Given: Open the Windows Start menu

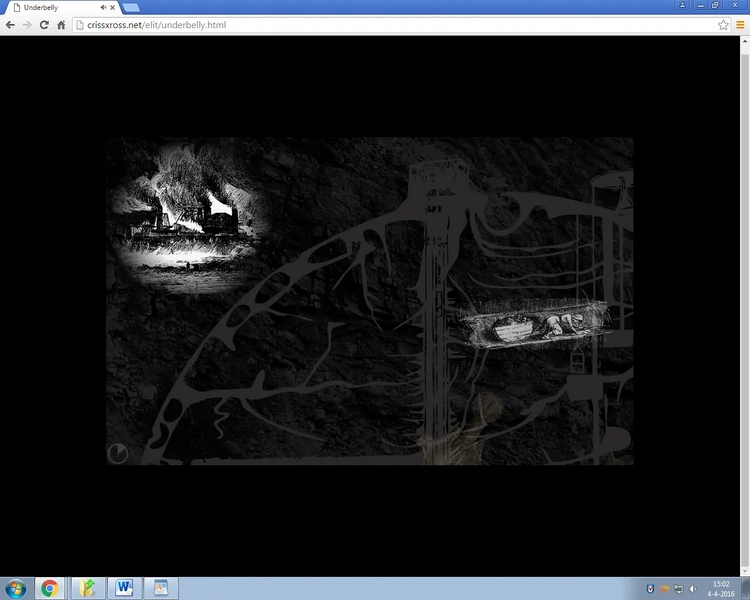Looking at the screenshot, I should (15, 588).
